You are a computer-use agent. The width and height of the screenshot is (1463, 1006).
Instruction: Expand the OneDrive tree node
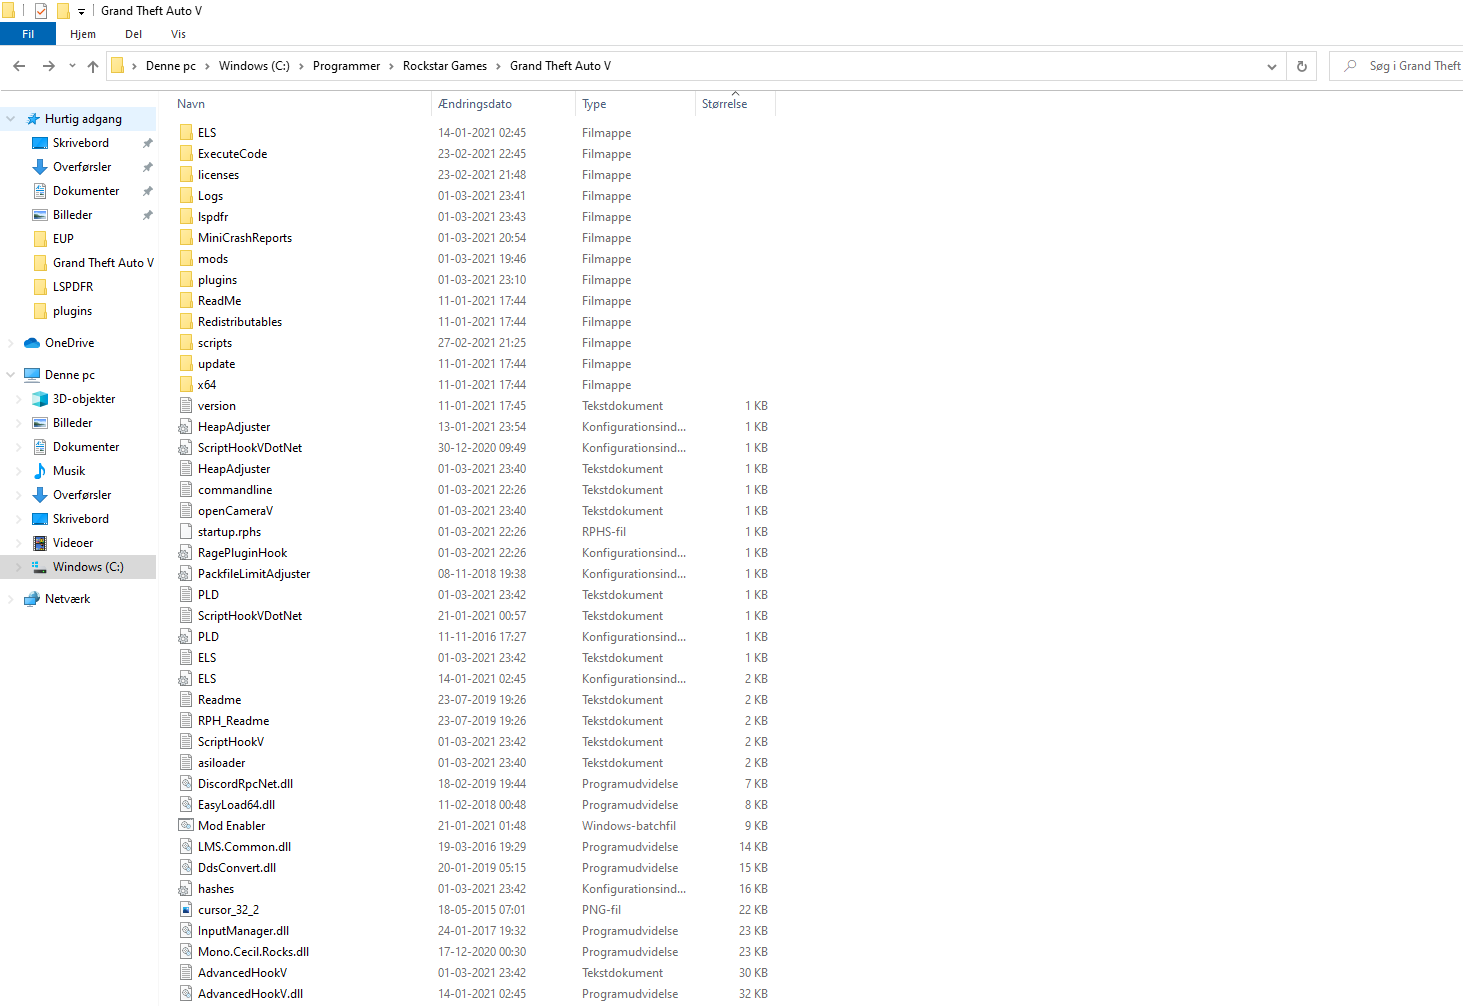tap(11, 343)
